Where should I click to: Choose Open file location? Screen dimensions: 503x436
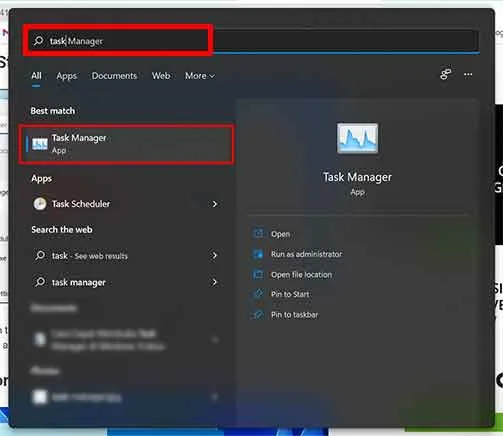[301, 275]
